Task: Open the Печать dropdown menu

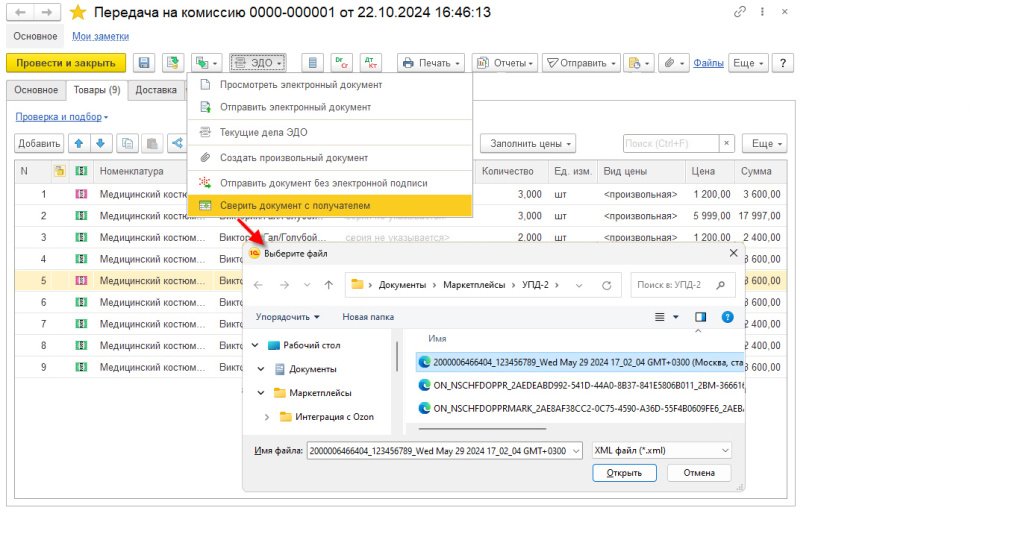Action: pos(431,63)
